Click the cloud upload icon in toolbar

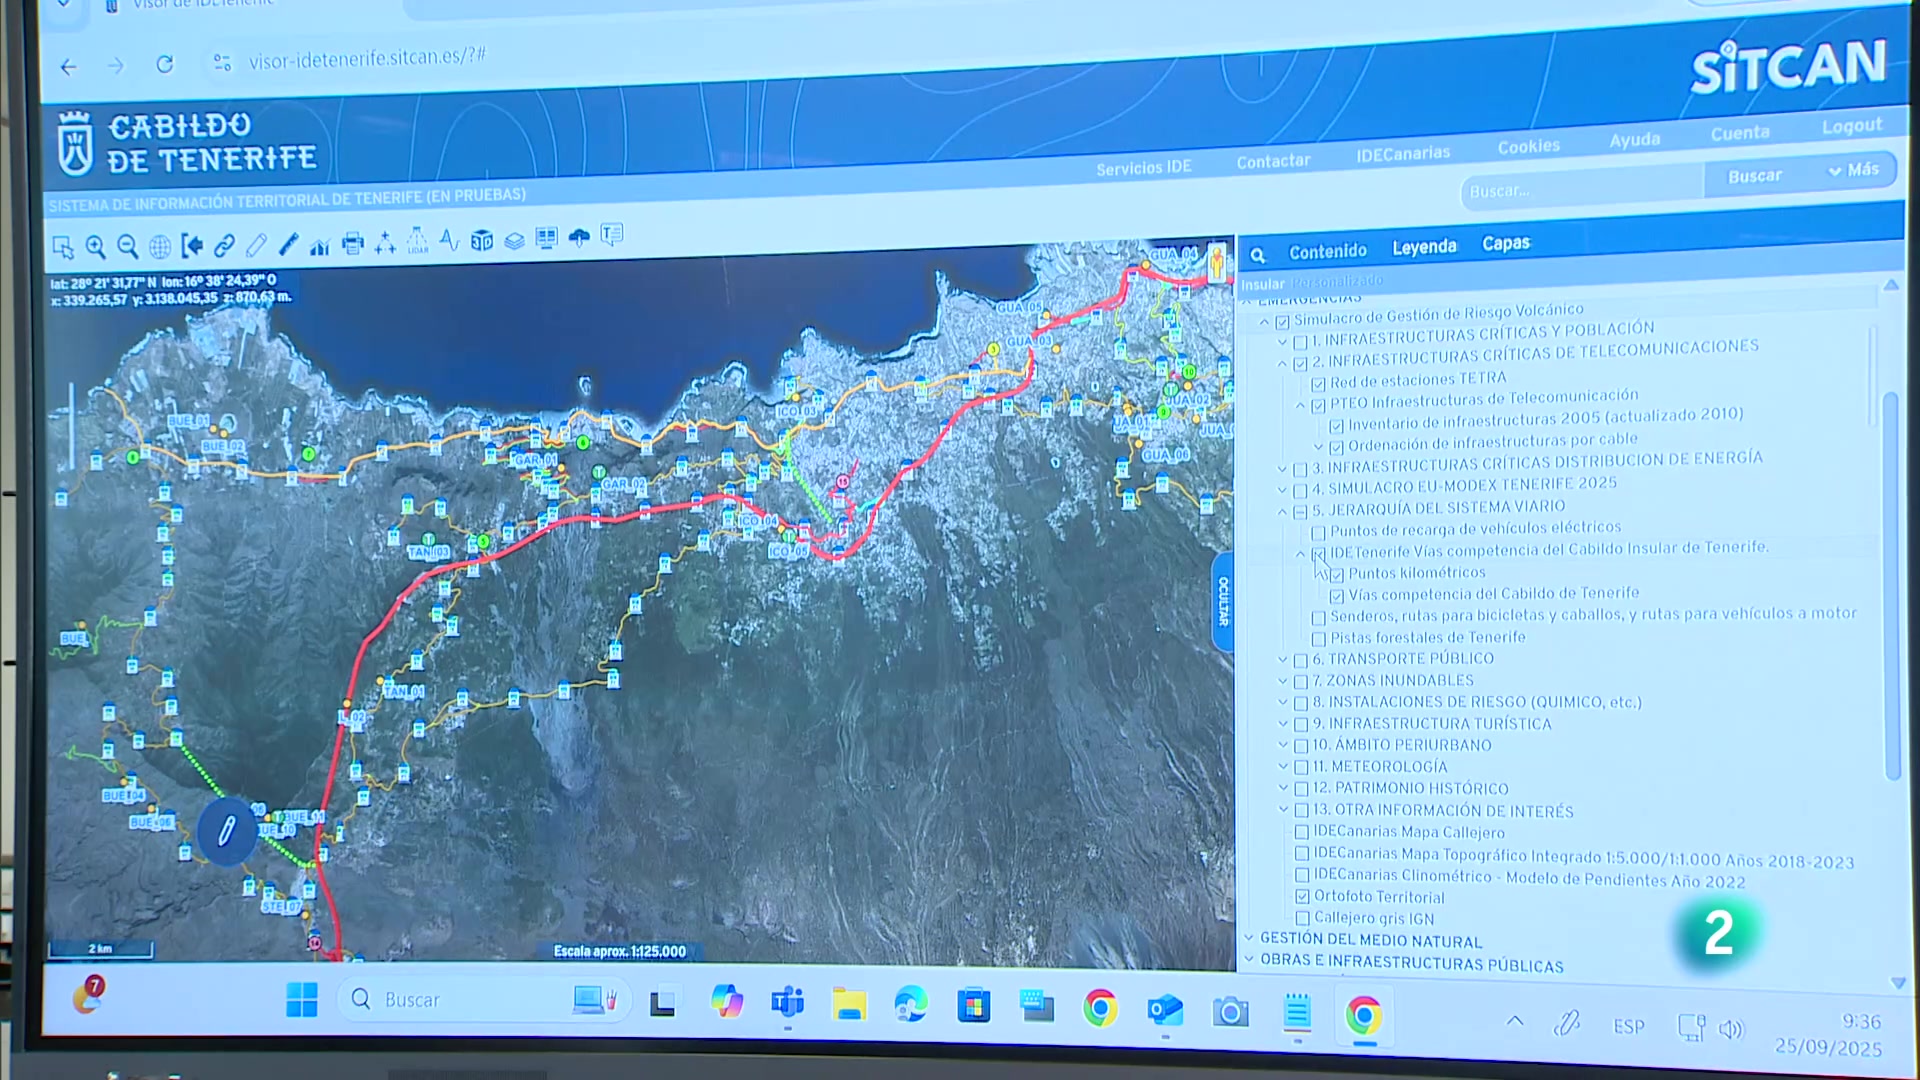pos(579,238)
